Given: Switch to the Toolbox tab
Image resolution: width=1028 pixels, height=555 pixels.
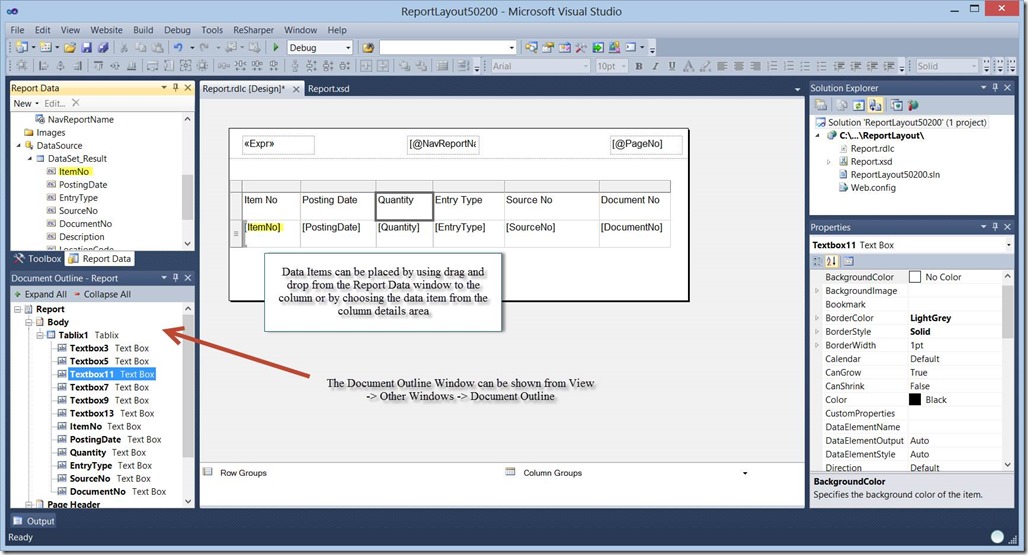Looking at the screenshot, I should (x=37, y=259).
